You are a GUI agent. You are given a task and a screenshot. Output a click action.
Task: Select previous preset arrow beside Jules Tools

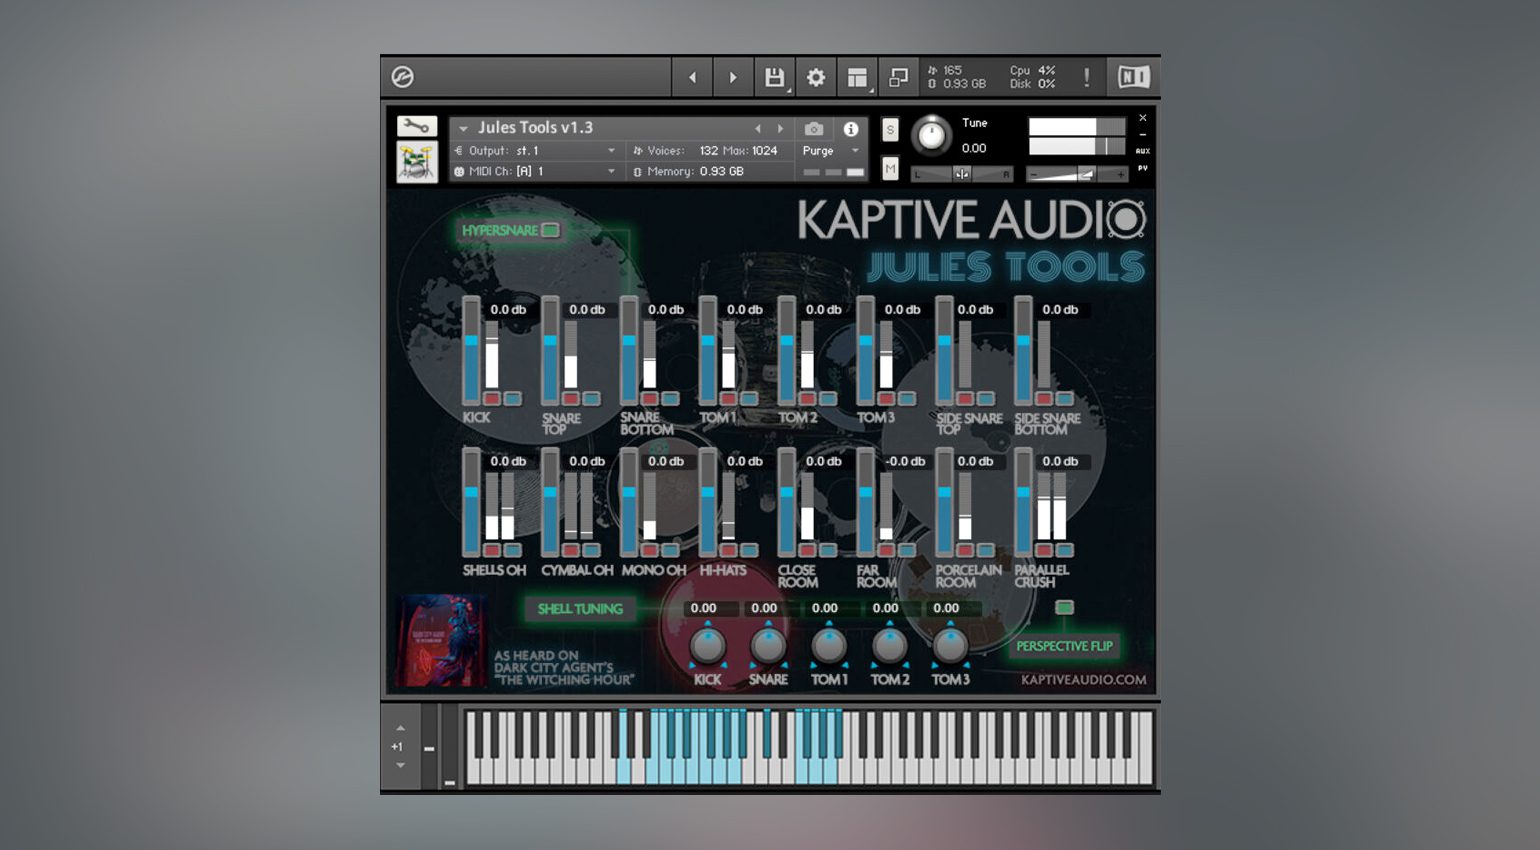[758, 129]
